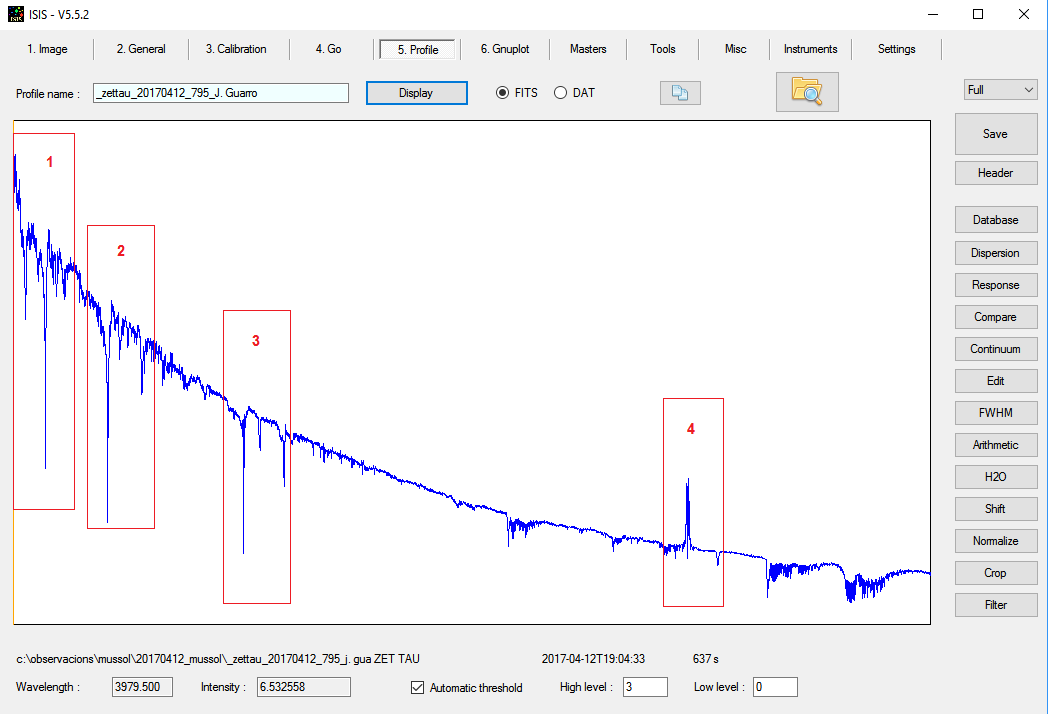Open the 3. Calibration tab
1048x714 pixels.
click(236, 49)
